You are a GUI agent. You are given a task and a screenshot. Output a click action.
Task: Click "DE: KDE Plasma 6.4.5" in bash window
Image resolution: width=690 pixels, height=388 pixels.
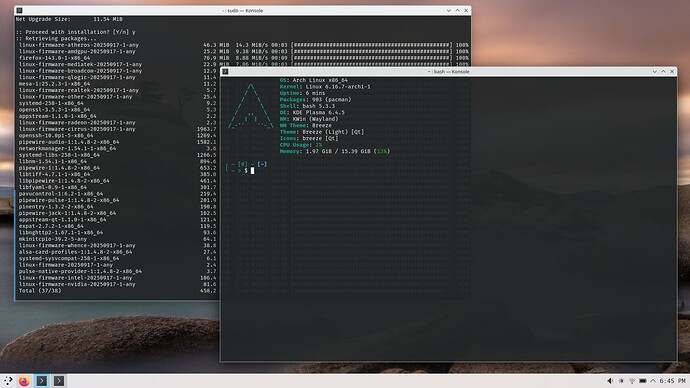coord(312,113)
